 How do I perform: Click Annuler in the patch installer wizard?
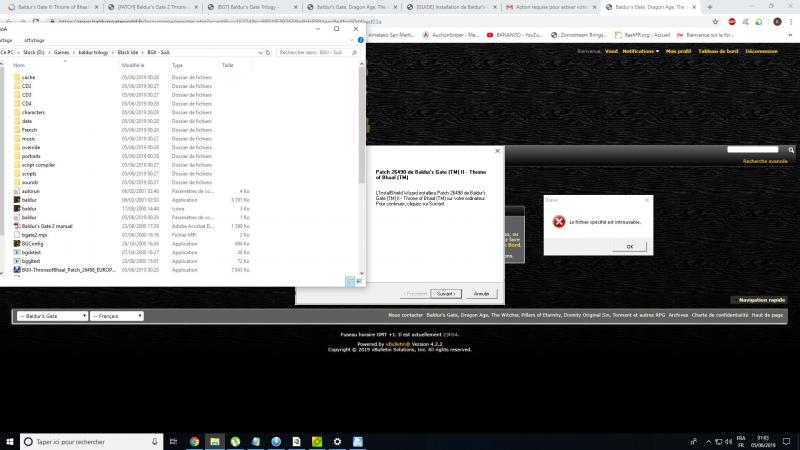click(x=481, y=294)
